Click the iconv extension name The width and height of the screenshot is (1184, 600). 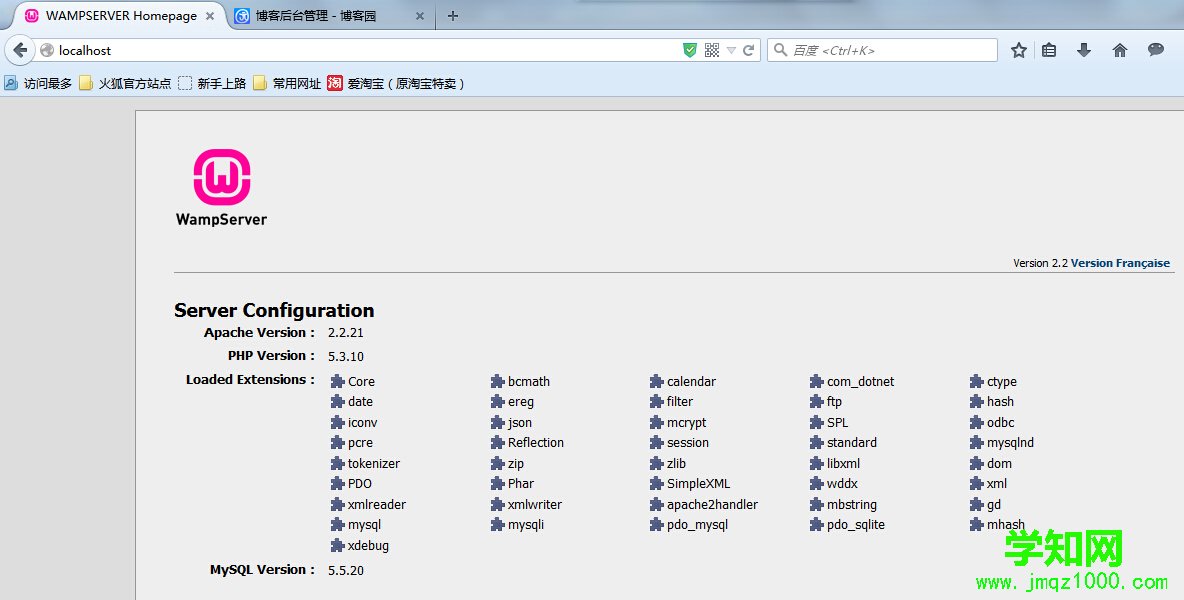tap(362, 423)
